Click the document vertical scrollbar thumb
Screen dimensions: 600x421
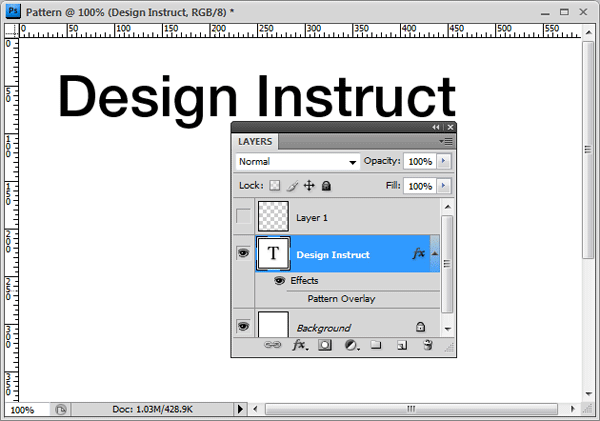[x=588, y=149]
